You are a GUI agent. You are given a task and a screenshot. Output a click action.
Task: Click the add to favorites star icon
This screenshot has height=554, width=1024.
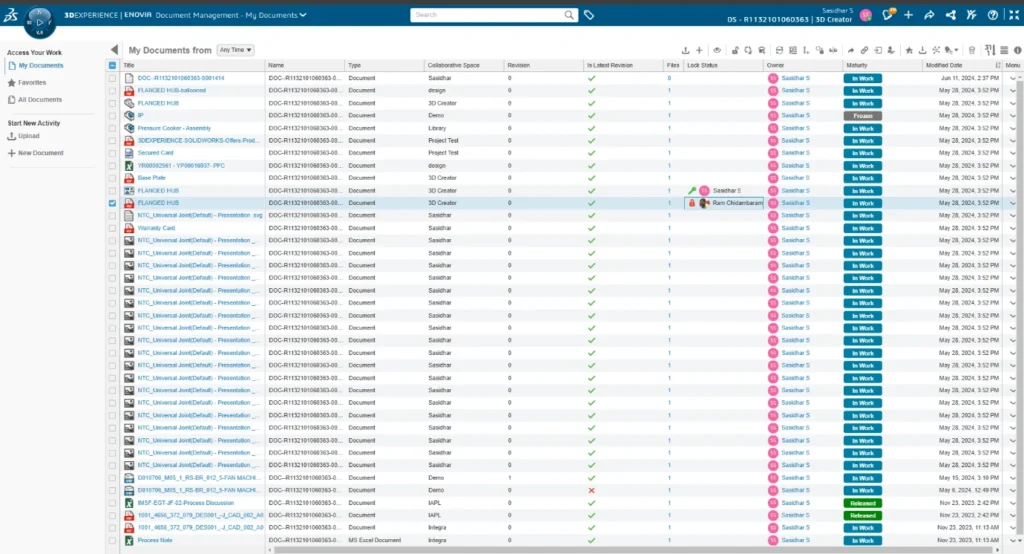pos(909,50)
